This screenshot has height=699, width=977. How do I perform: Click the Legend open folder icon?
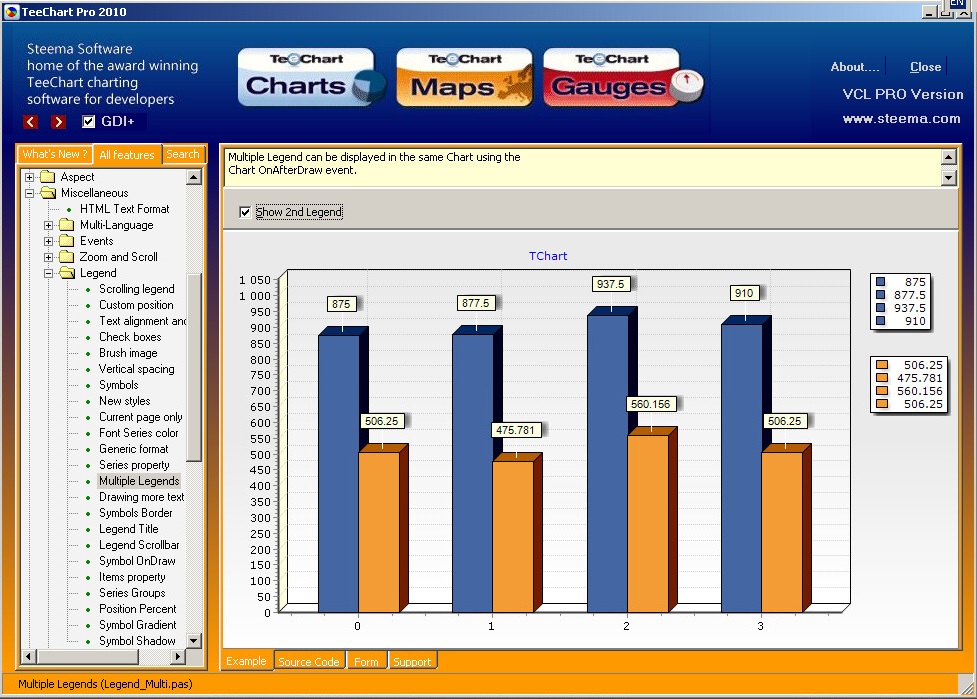[67, 273]
